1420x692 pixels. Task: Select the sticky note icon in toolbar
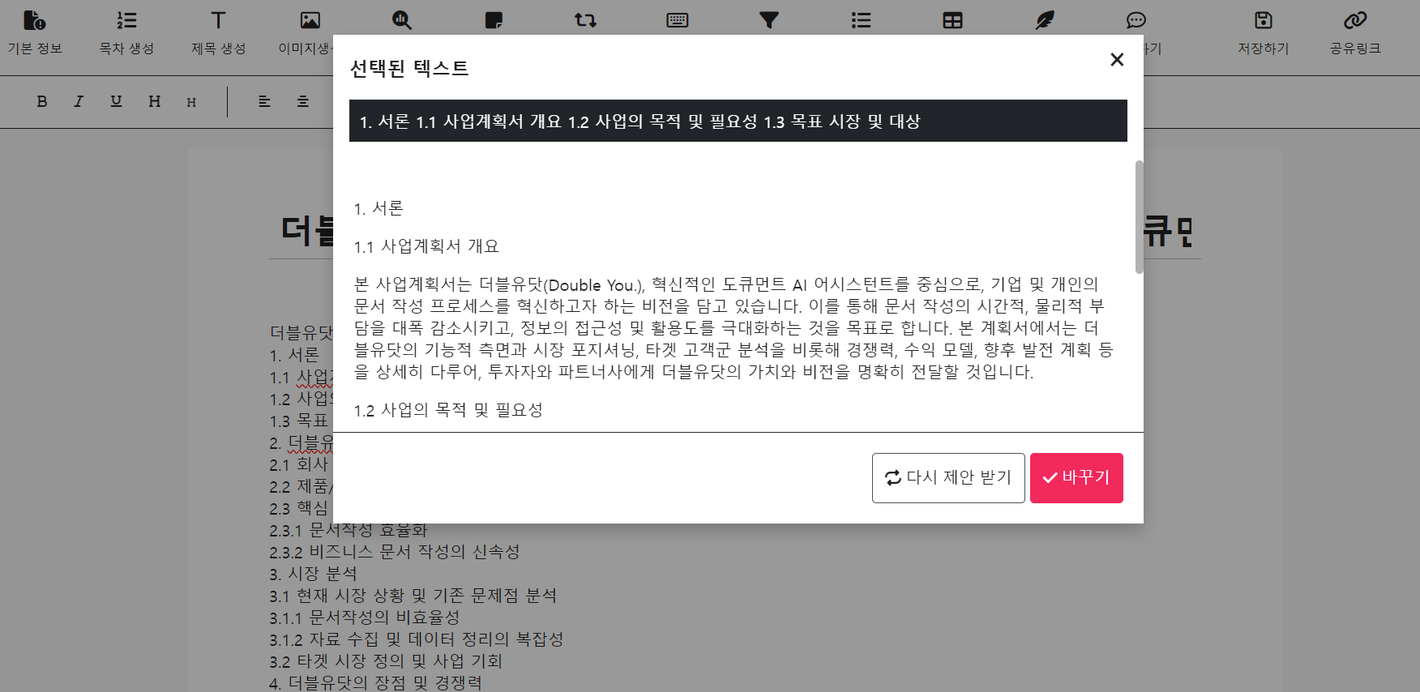493,20
